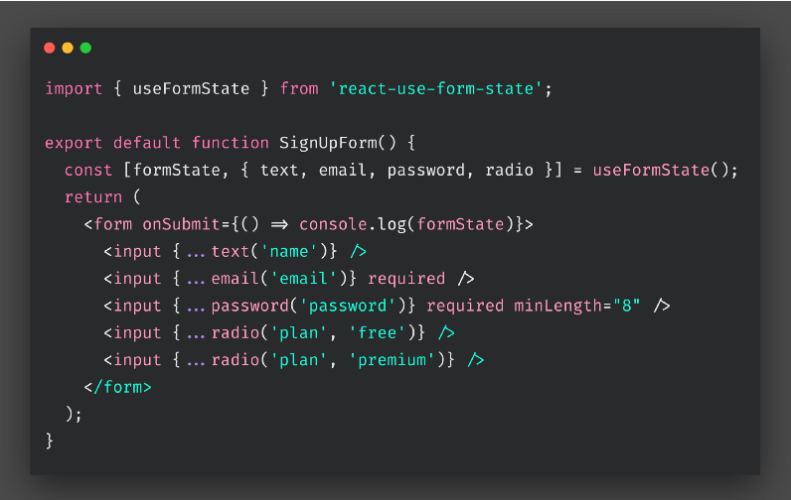Click the 'password' string argument
Viewport: 791px width, 500px height.
(348, 306)
